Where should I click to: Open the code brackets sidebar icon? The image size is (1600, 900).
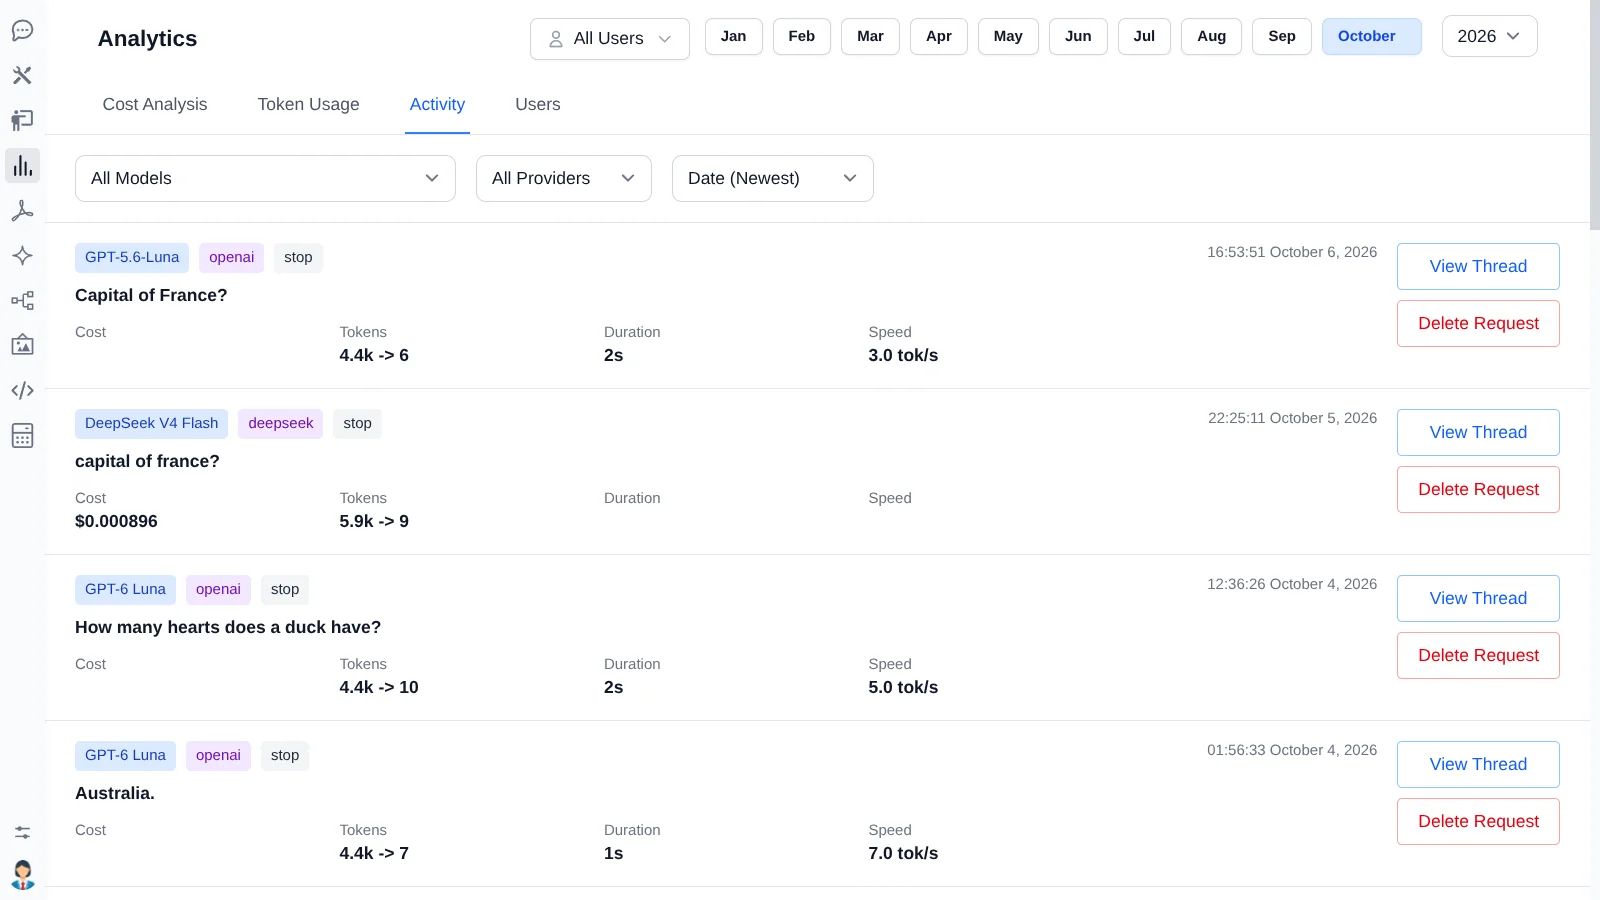tap(22, 390)
